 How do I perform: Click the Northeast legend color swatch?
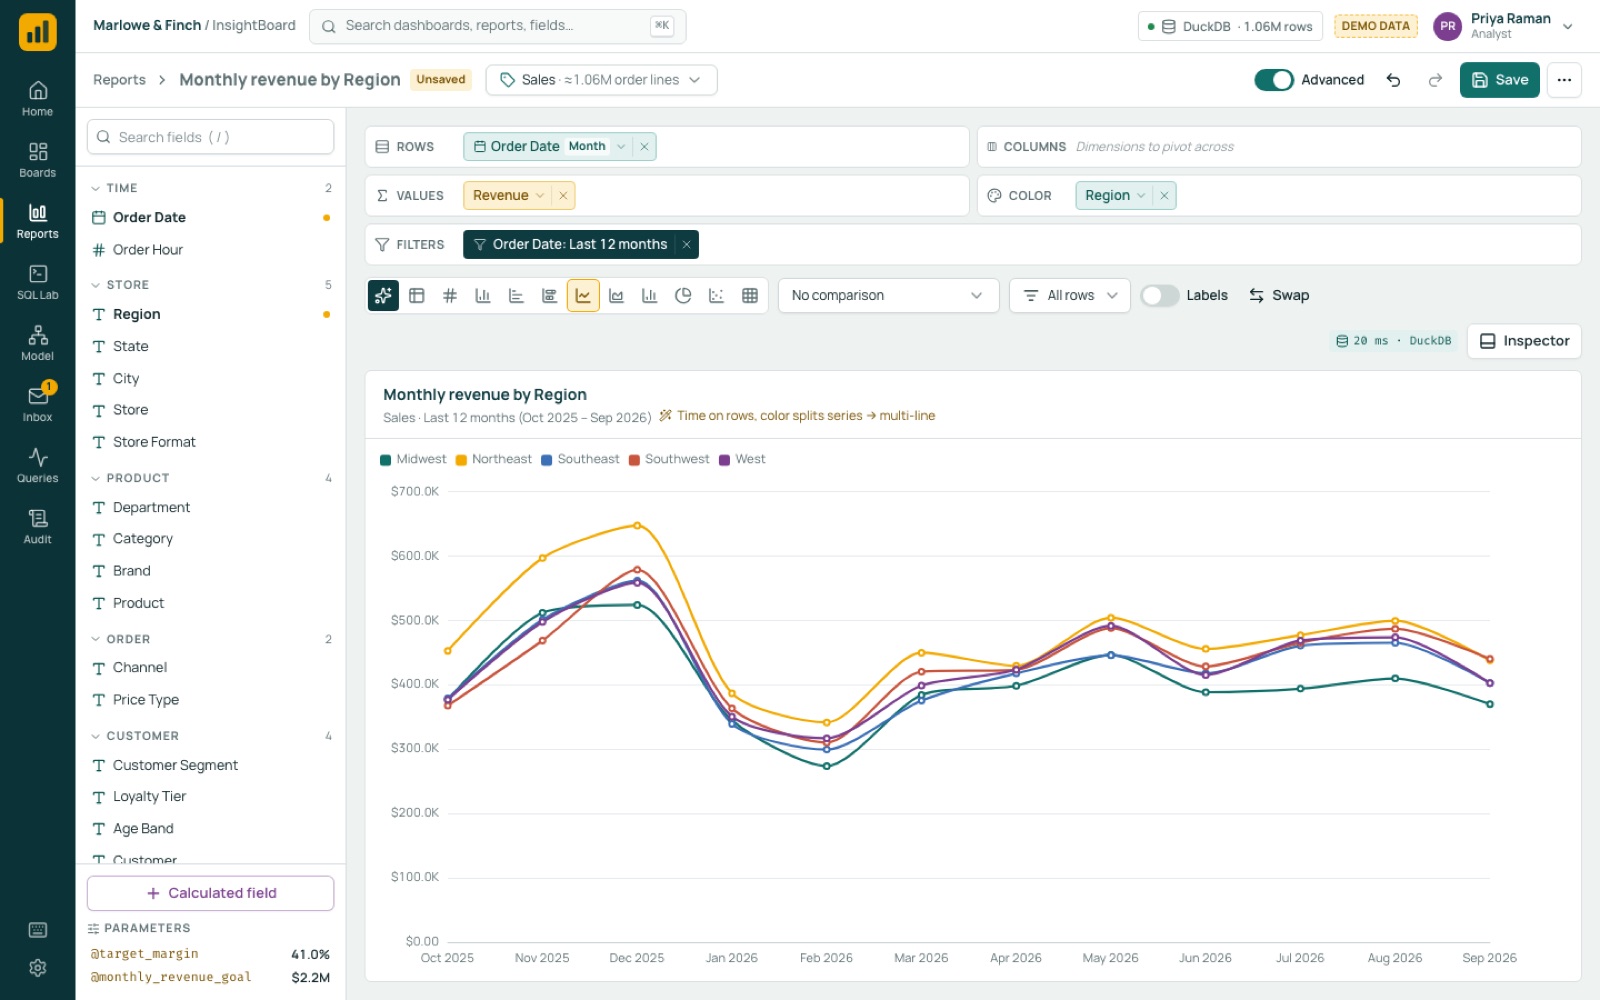click(461, 460)
